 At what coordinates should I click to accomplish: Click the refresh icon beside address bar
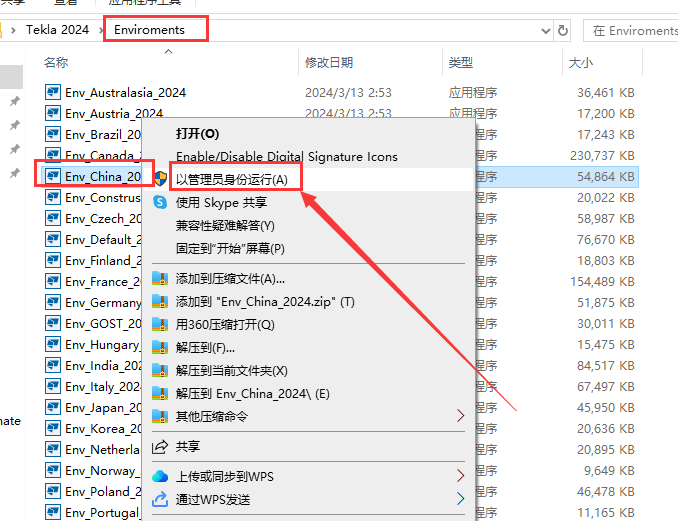click(x=563, y=30)
